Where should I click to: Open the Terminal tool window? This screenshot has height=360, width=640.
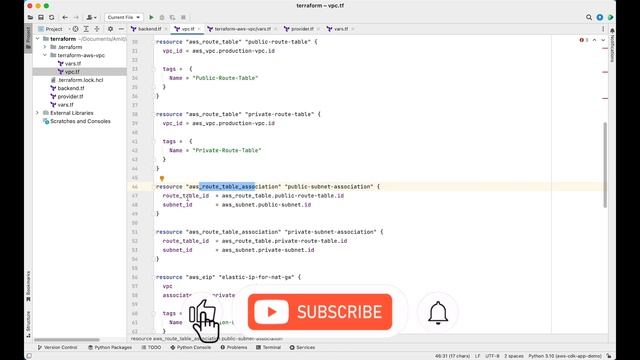point(268,347)
